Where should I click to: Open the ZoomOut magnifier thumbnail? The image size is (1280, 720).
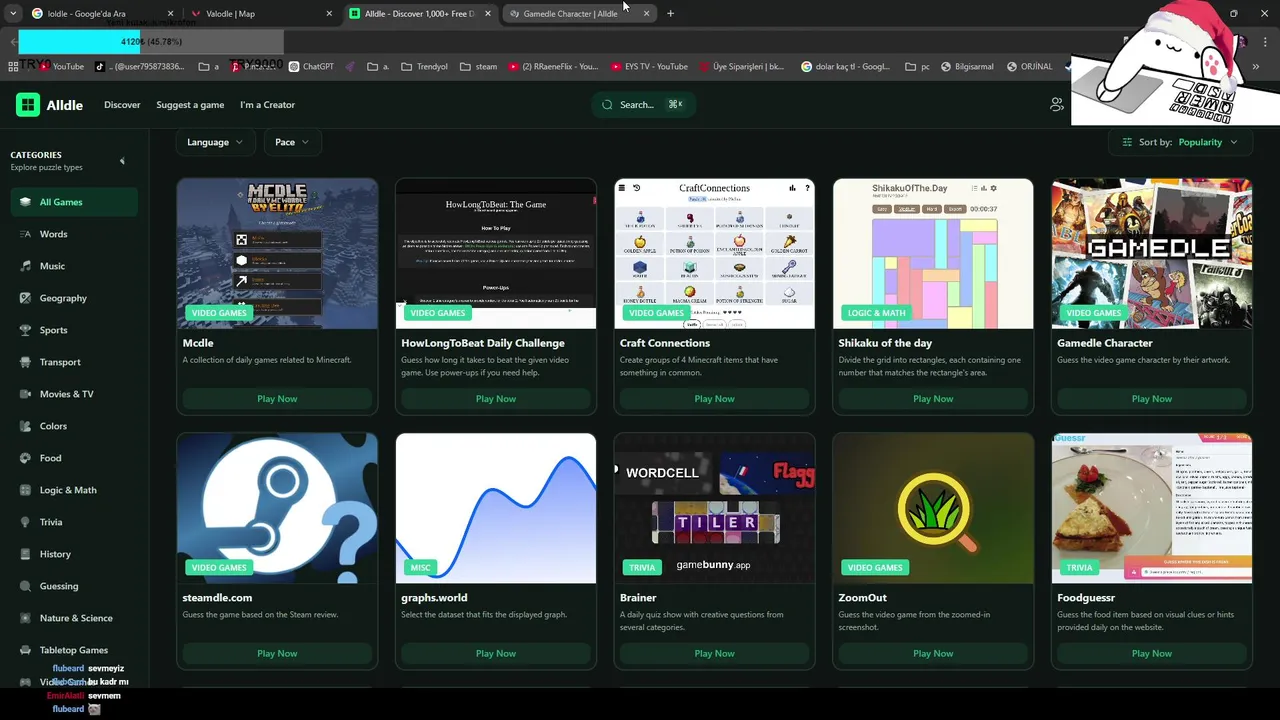pyautogui.click(x=933, y=508)
